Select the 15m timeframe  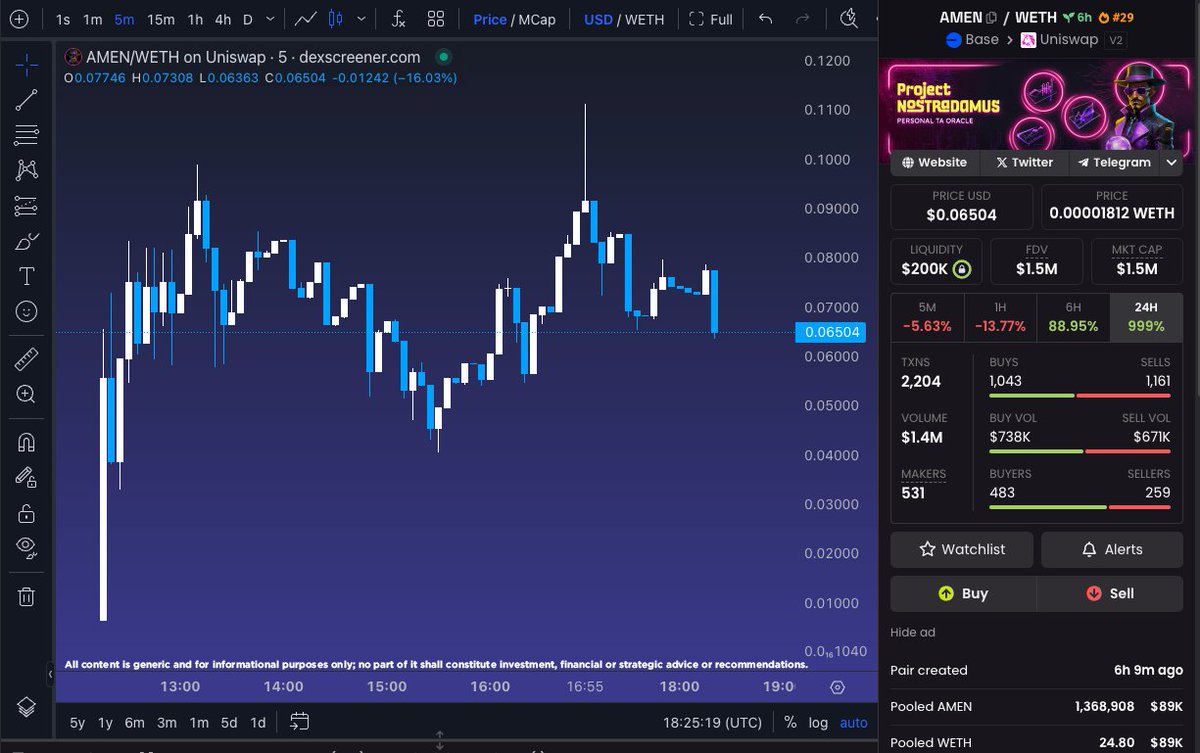(x=160, y=19)
